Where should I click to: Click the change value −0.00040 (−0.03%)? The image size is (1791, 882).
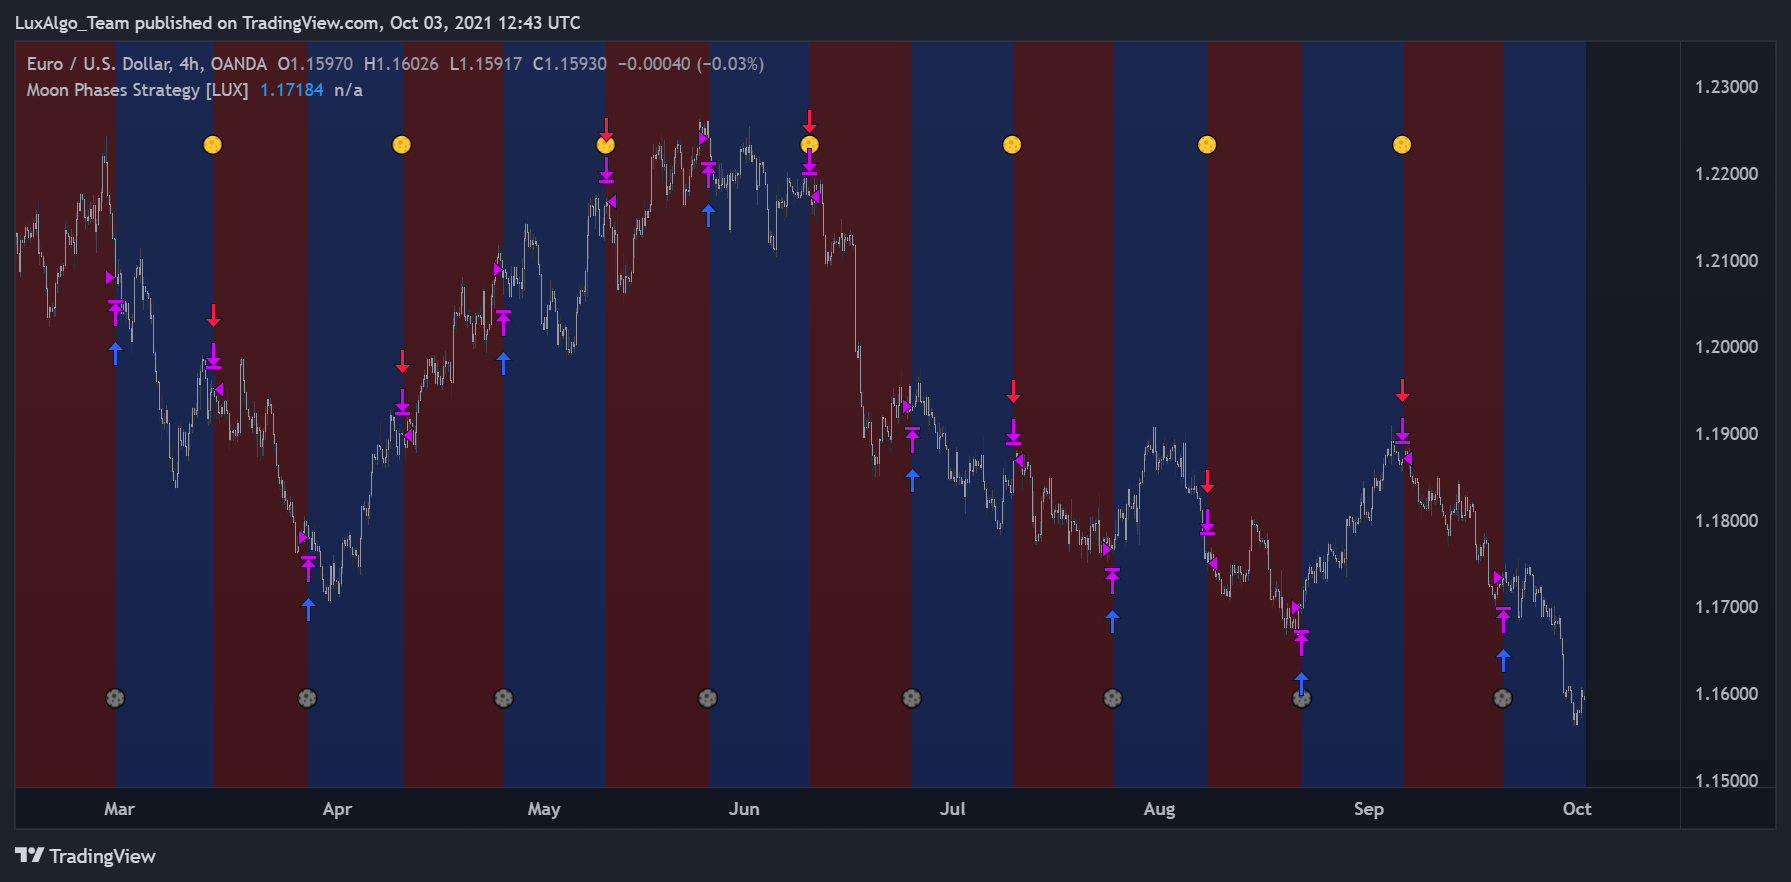[691, 64]
